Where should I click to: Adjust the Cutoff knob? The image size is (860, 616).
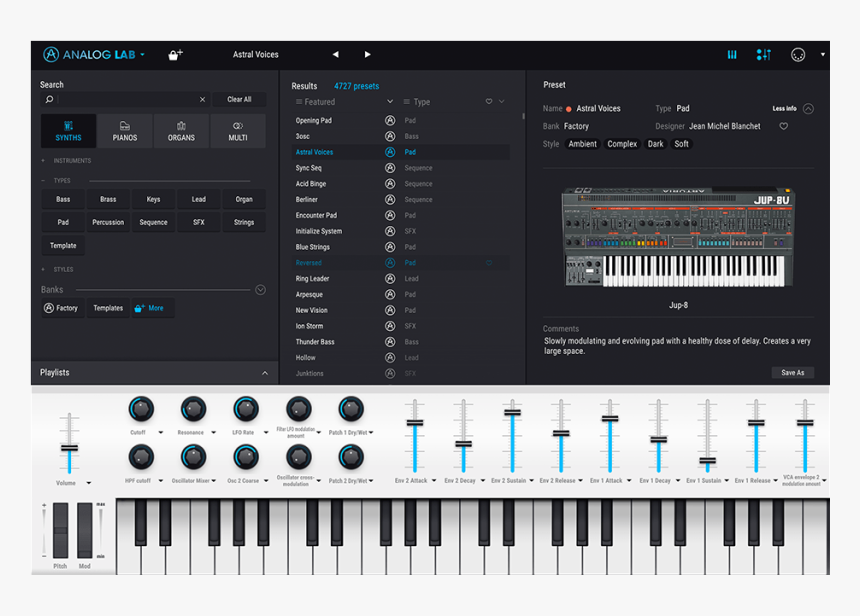141,409
